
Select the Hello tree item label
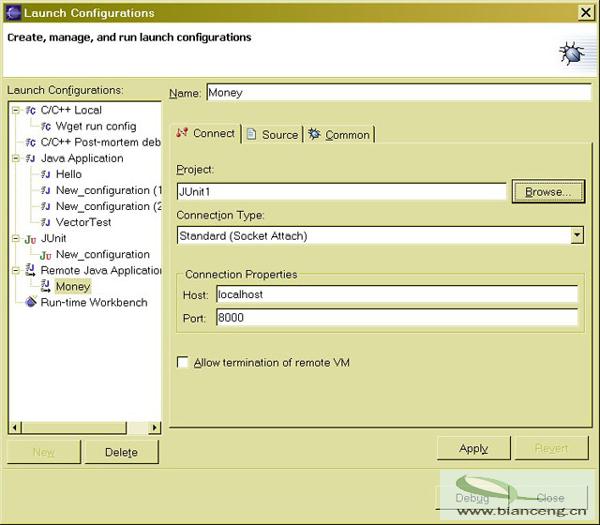[x=68, y=174]
